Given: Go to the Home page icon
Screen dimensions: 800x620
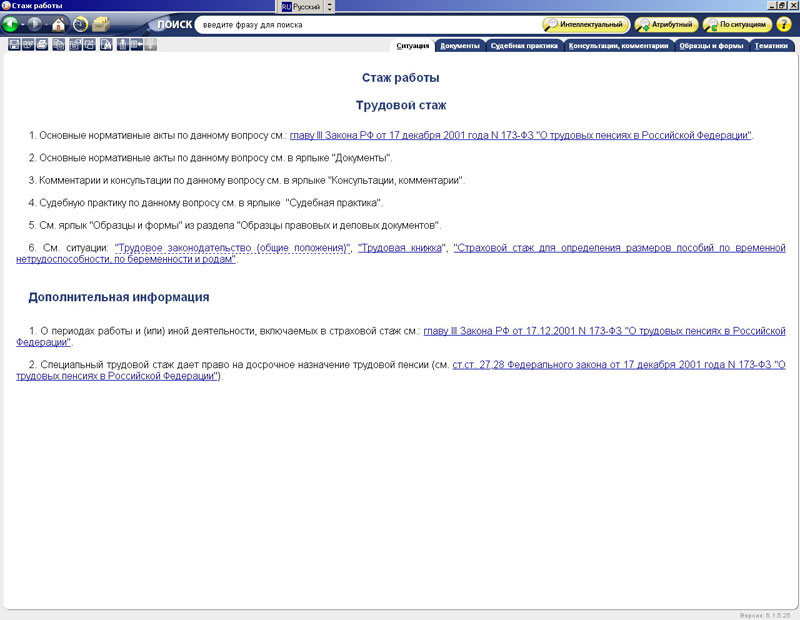Looking at the screenshot, I should click(x=58, y=24).
